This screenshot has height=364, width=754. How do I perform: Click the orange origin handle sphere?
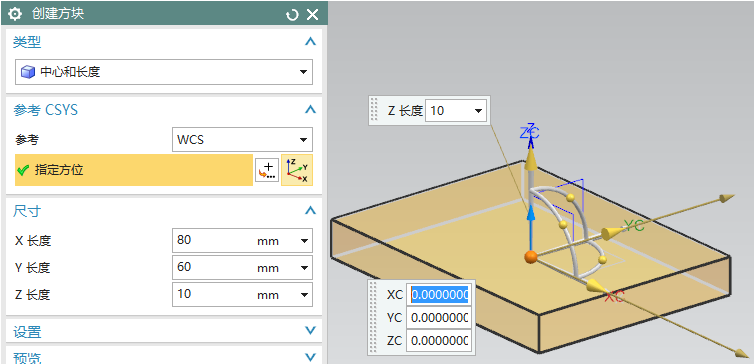(530, 257)
